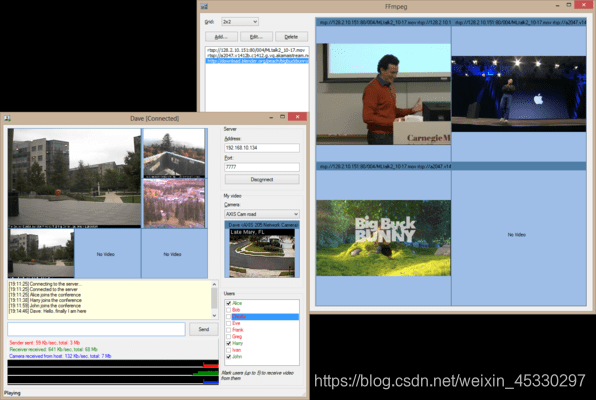Uncheck Harry in the Users list
The width and height of the screenshot is (596, 400).
[228, 343]
